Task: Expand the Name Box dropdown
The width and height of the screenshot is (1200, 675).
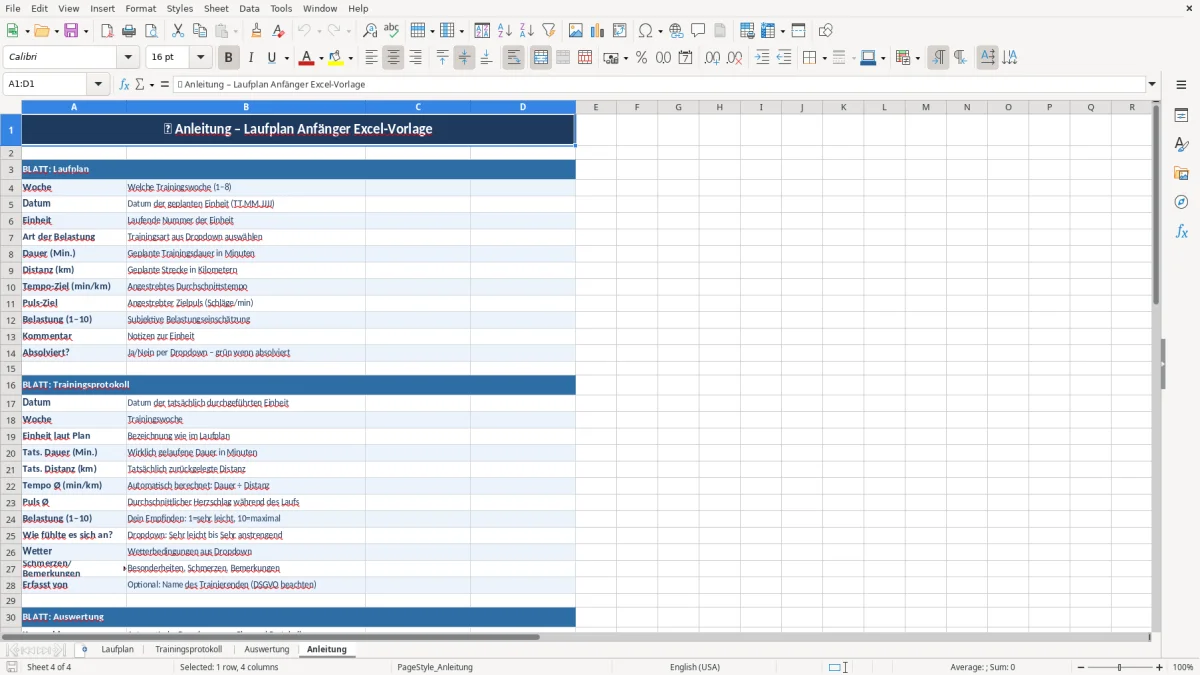Action: coord(98,85)
